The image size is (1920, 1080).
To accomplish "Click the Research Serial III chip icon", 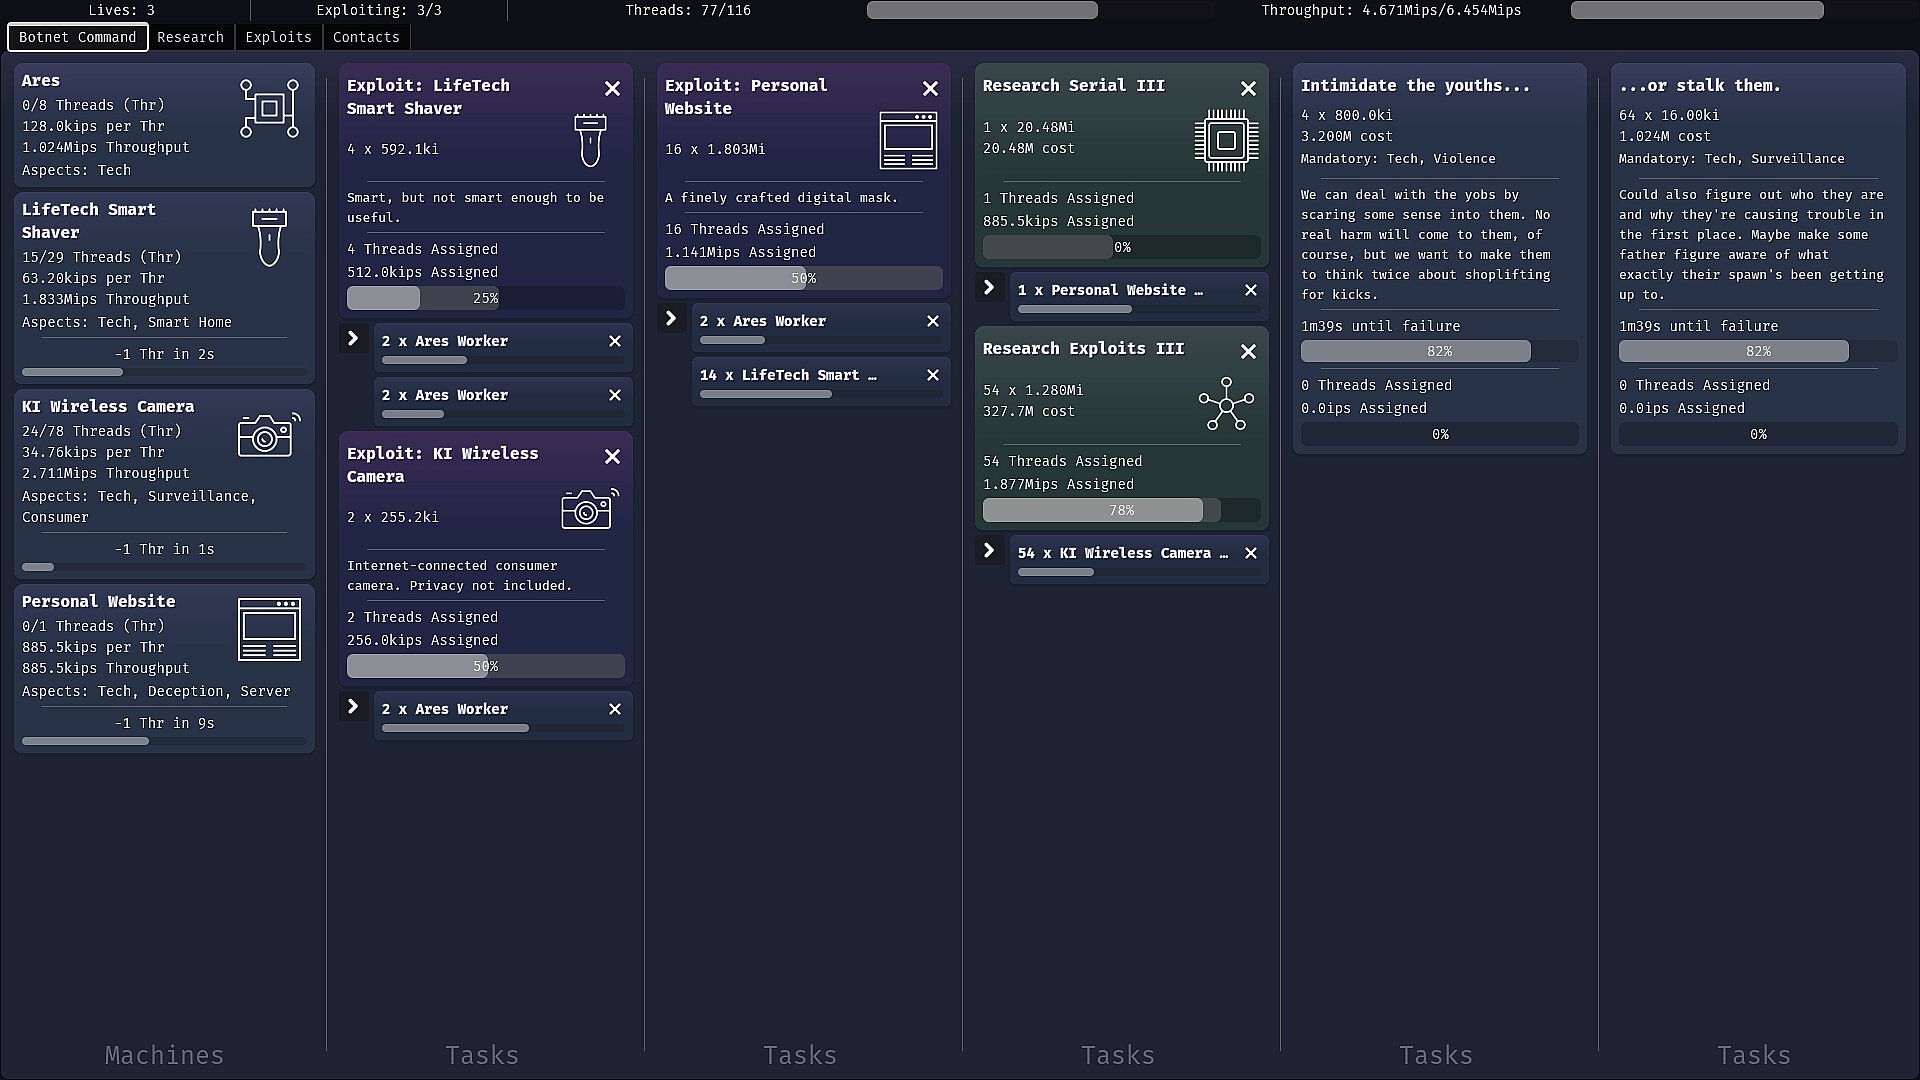I will [x=1226, y=140].
